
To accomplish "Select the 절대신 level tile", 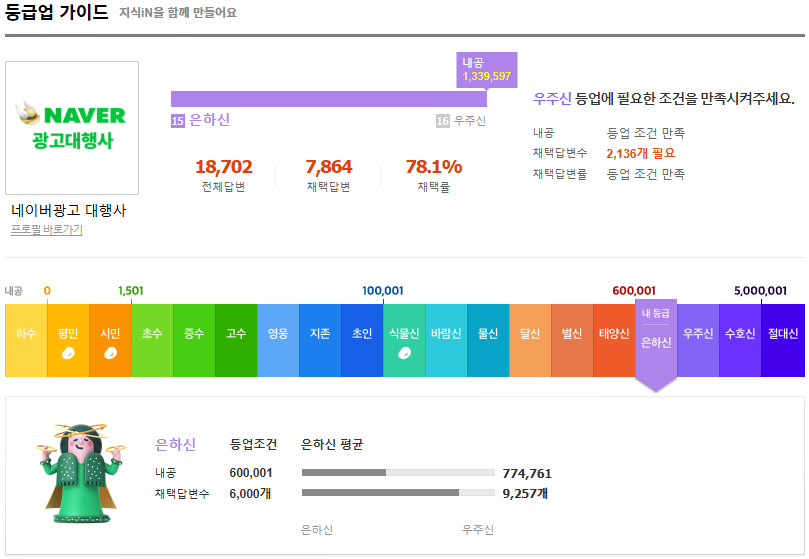I will click(x=782, y=334).
